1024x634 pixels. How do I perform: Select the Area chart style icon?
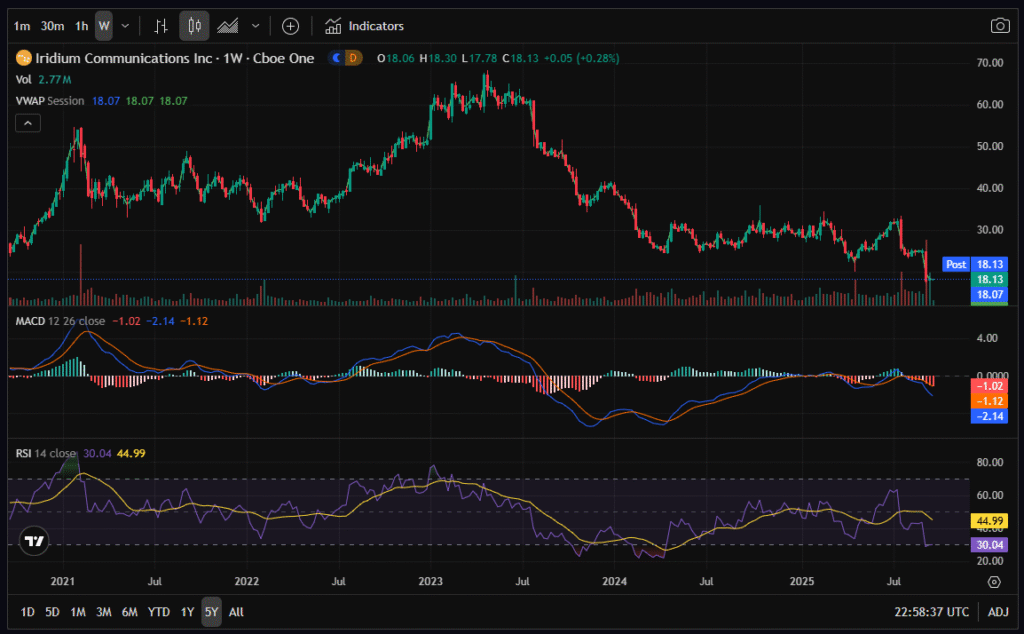pos(228,25)
